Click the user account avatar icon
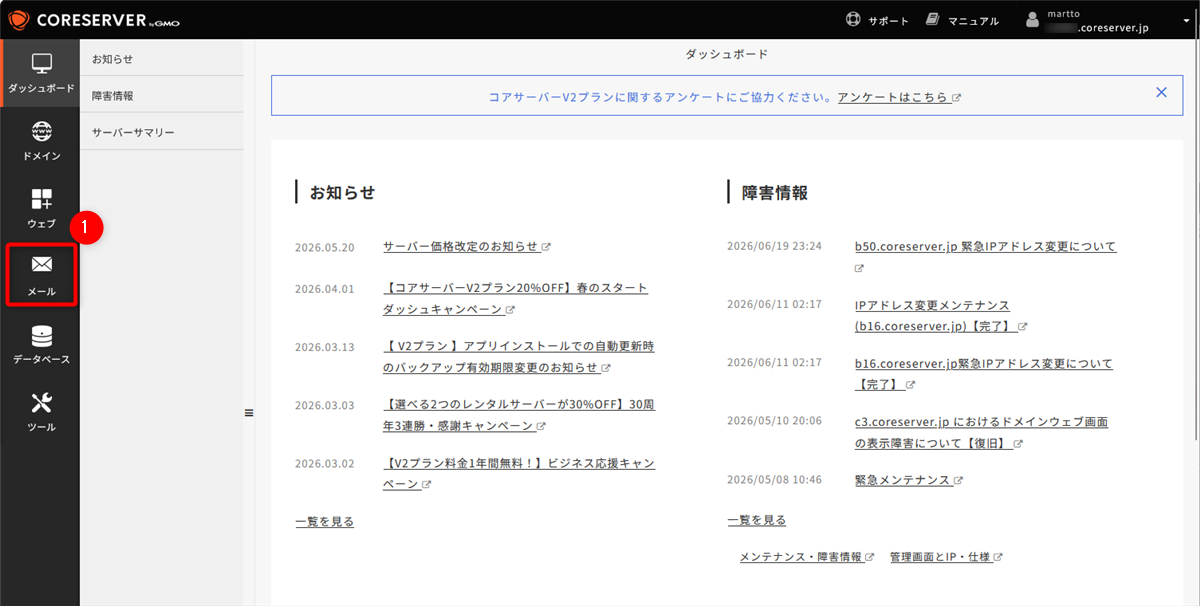This screenshot has height=606, width=1200. pos(1034,20)
